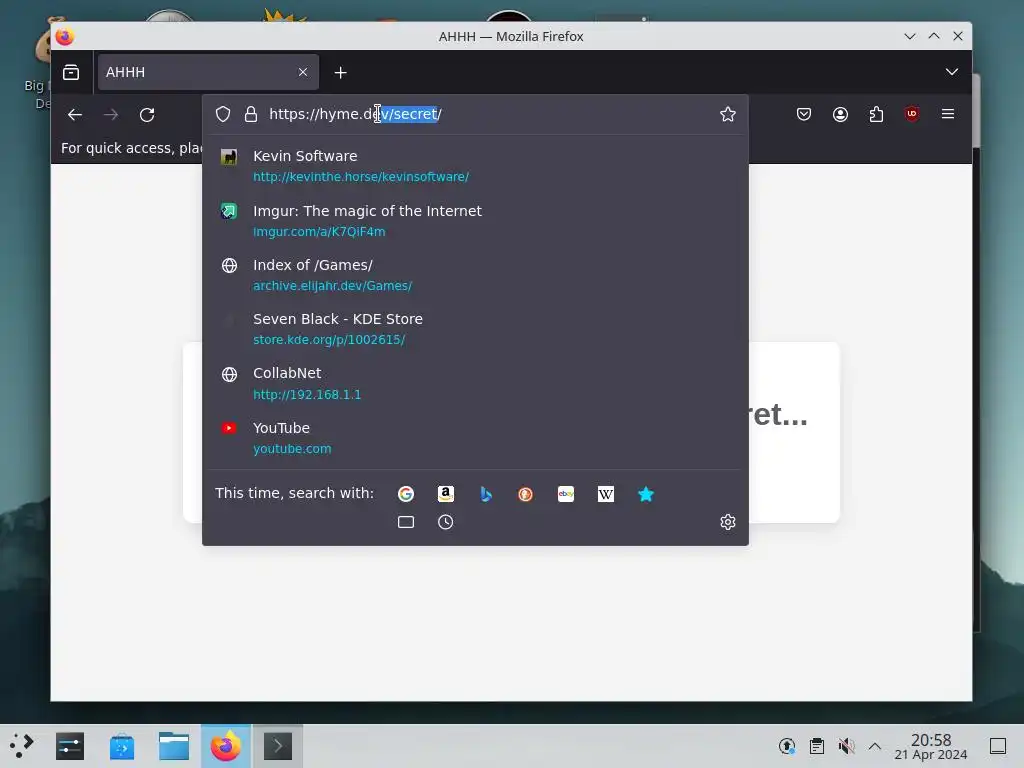This screenshot has width=1024, height=768.
Task: Select YouTube suggestion
Action: 475,438
